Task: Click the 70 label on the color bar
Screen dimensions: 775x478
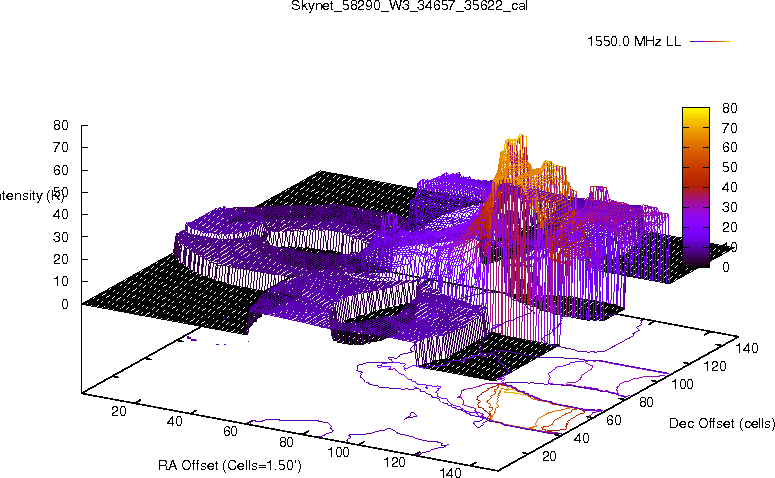Action: tap(730, 128)
